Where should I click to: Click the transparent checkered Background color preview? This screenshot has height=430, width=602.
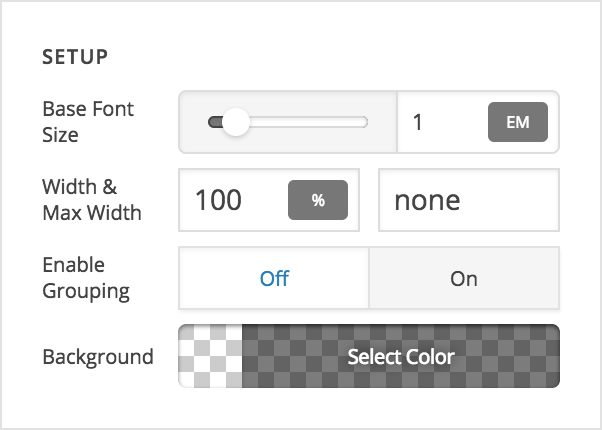pos(210,356)
